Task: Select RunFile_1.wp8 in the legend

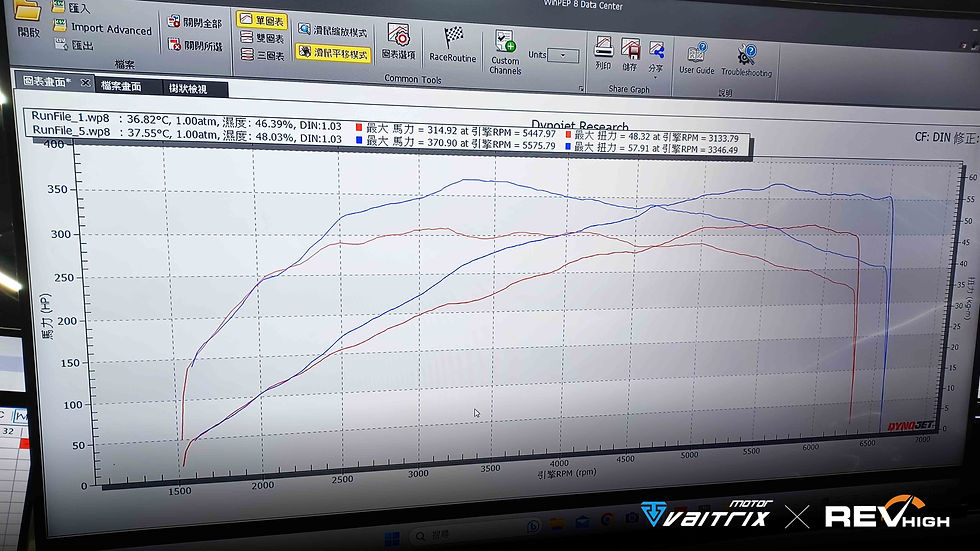Action: point(71,117)
